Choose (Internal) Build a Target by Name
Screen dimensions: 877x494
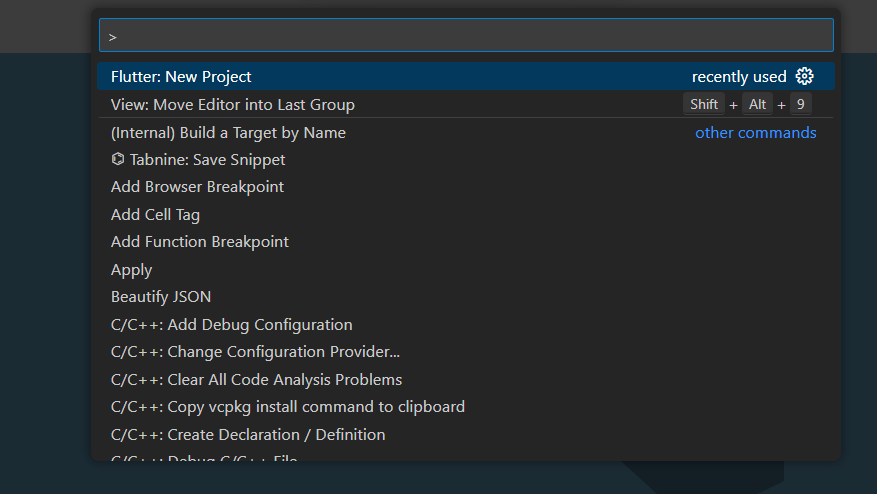pos(228,133)
